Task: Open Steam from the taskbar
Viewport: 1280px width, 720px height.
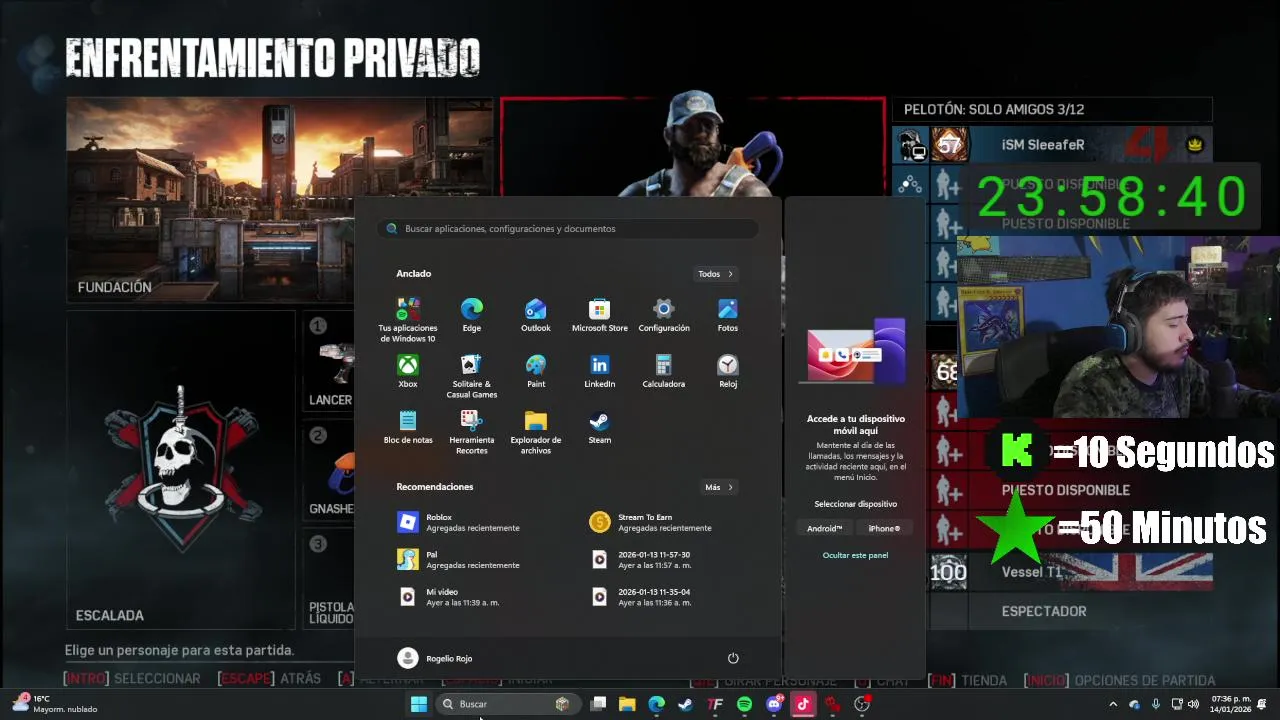Action: coord(685,704)
